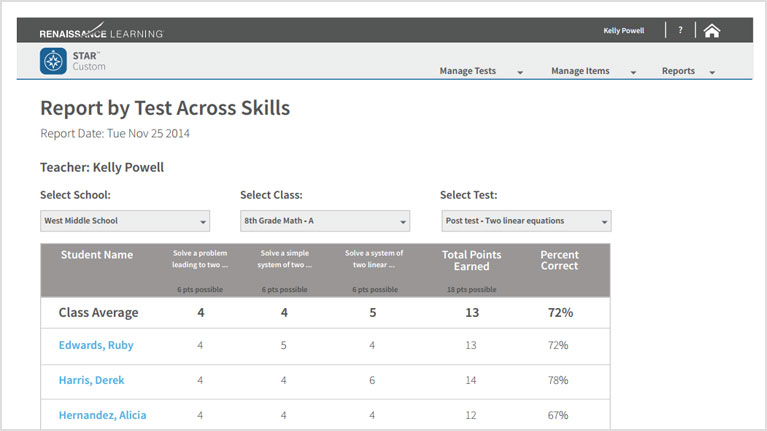Click the Total Points Earned column header
Screen dimensions: 767x431
(x=471, y=261)
